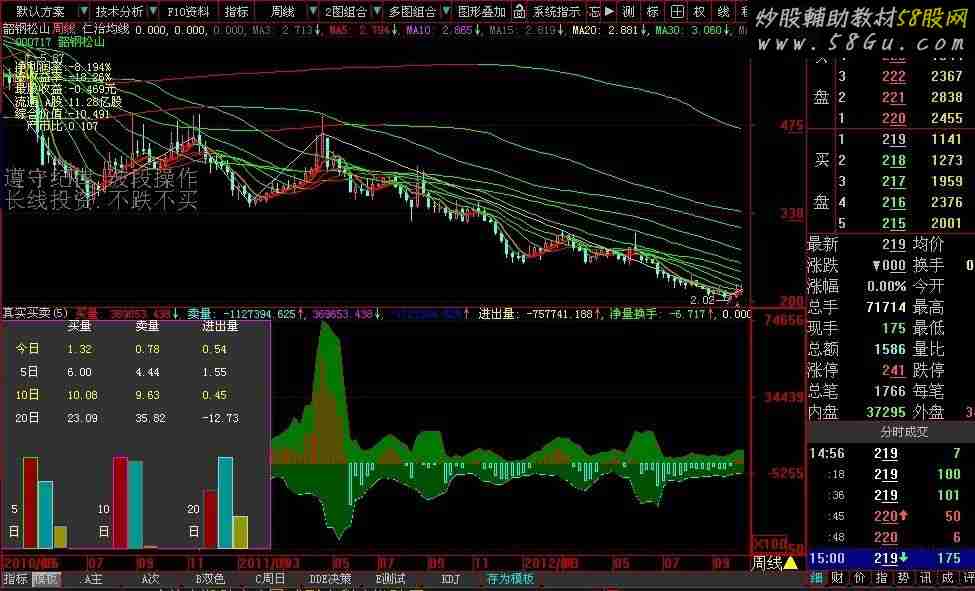Click the yellow triangle next to 周线
Viewport: 975px width, 591px height.
(790, 564)
